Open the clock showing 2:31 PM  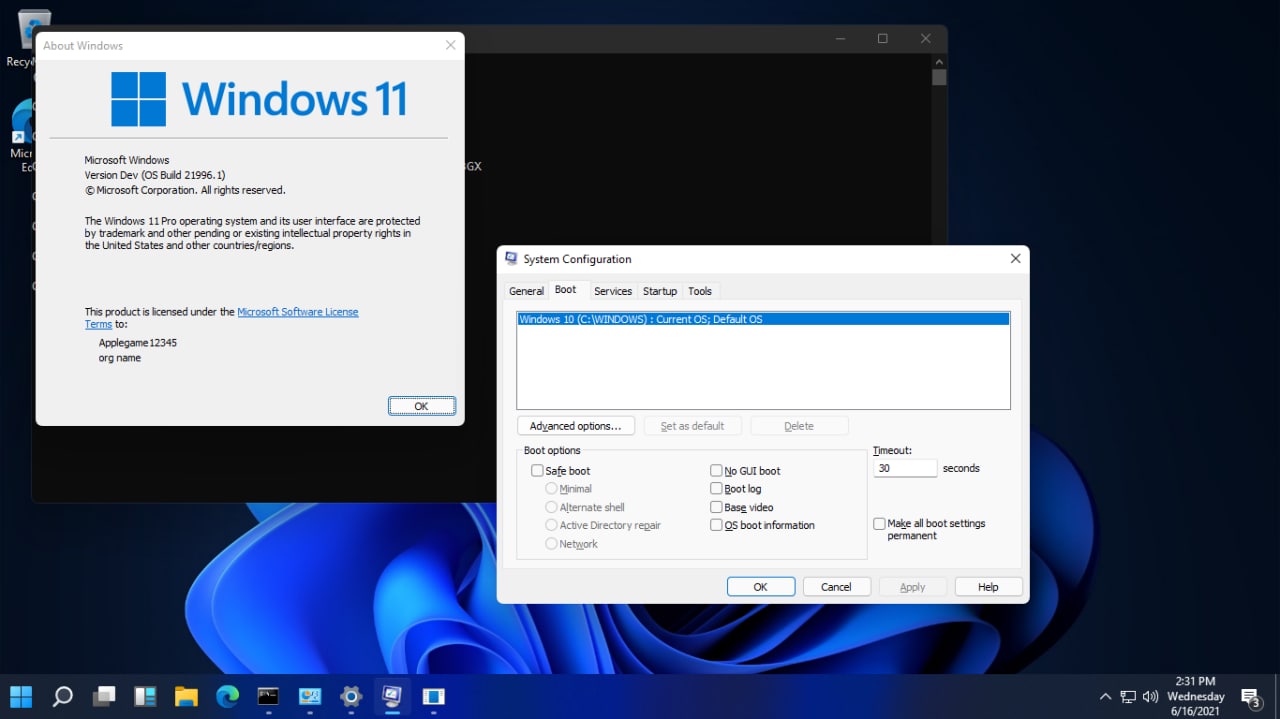pos(1196,696)
